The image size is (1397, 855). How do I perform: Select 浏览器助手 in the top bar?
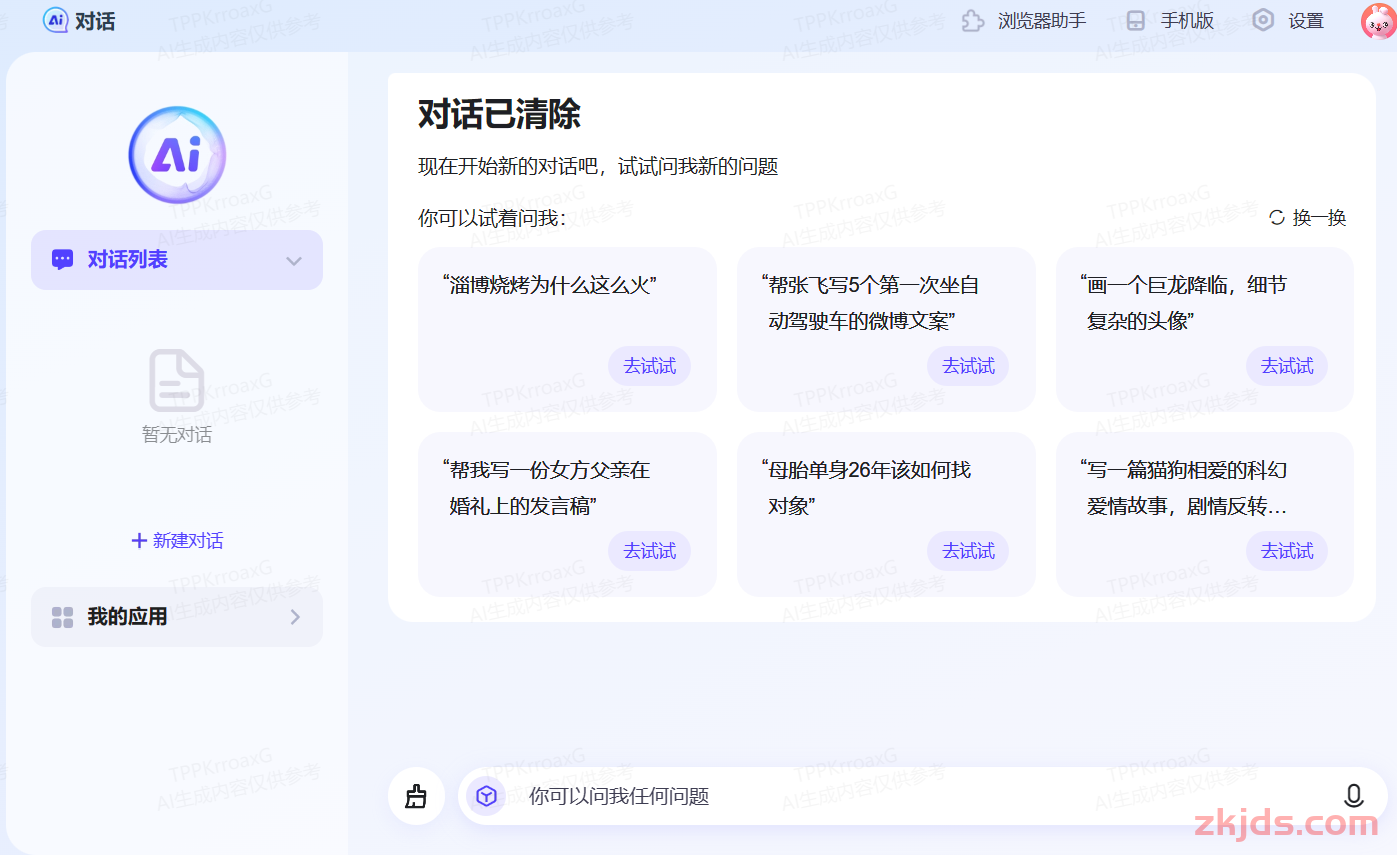pyautogui.click(x=1041, y=21)
